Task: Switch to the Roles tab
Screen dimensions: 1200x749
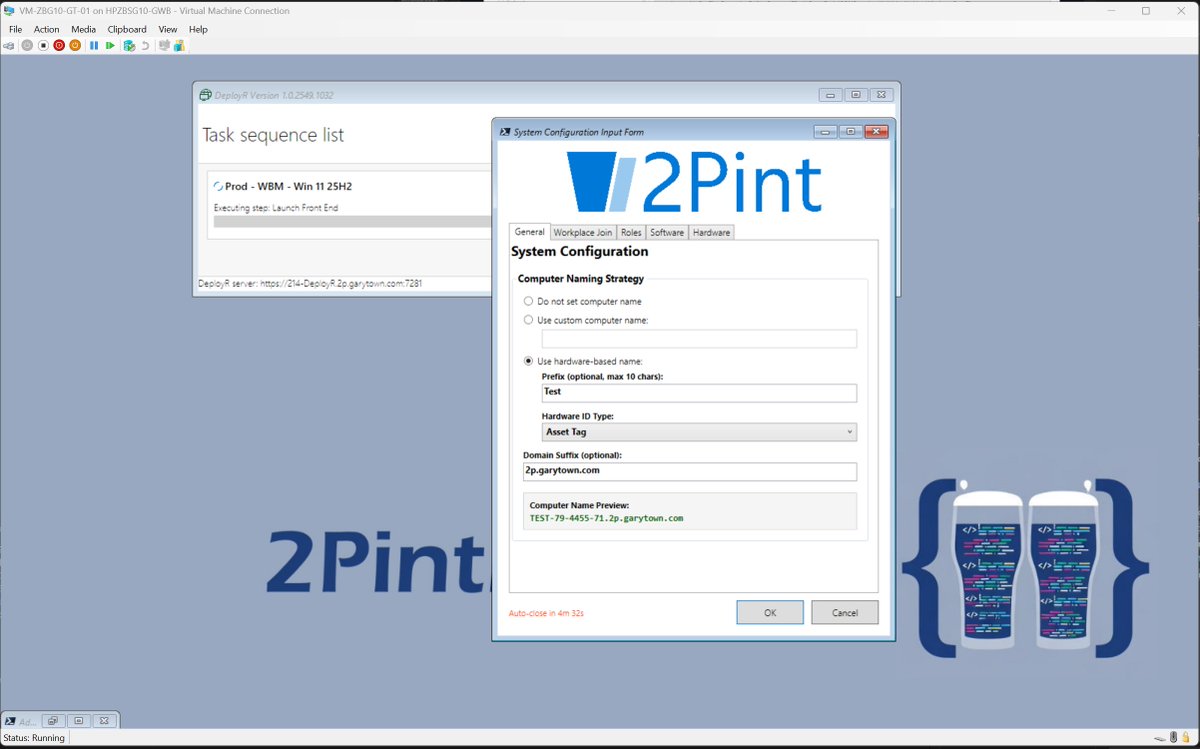Action: pyautogui.click(x=630, y=232)
